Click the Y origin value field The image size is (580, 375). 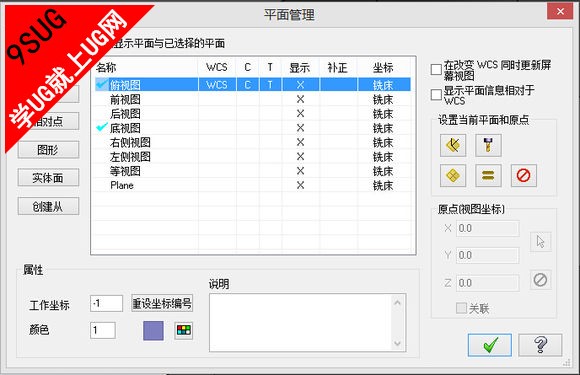tap(488, 255)
